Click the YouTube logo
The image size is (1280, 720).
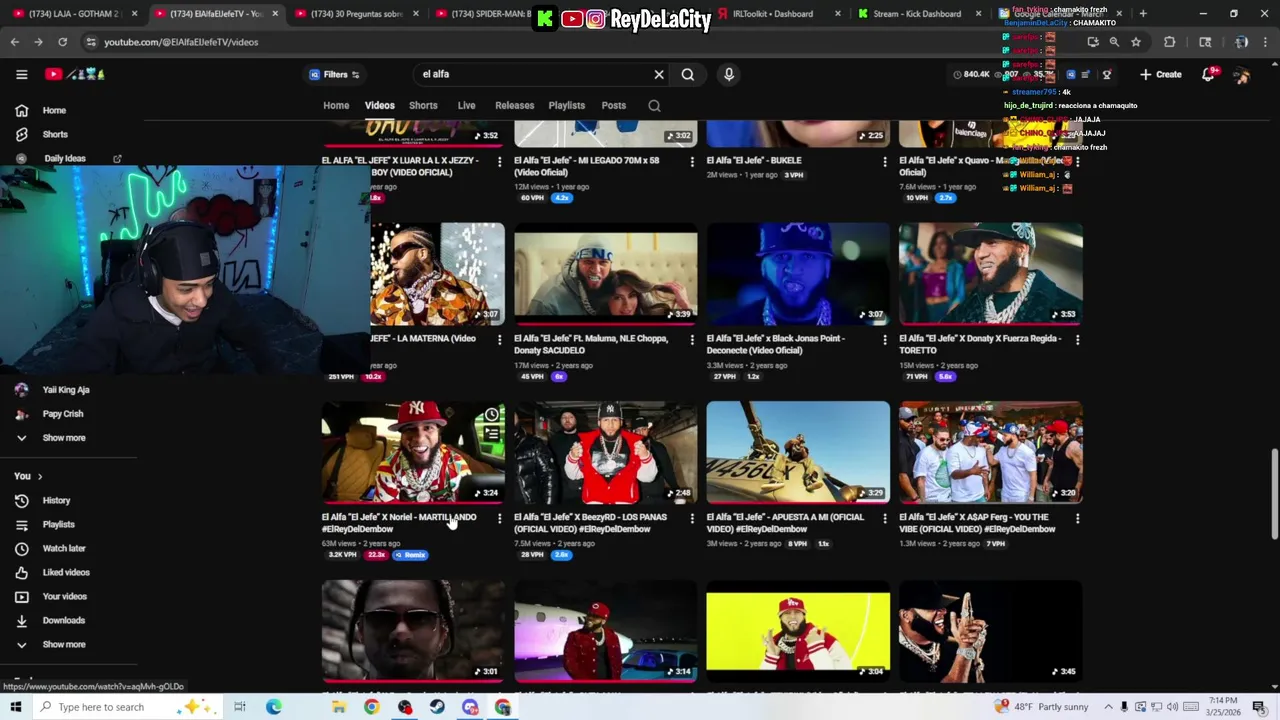(x=75, y=74)
